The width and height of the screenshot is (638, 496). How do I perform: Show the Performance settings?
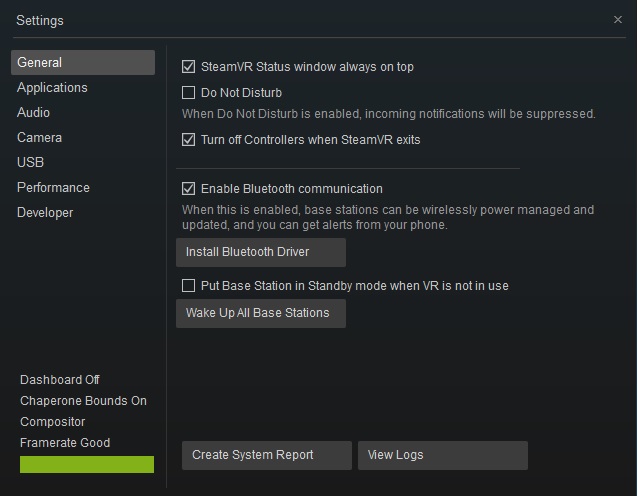pyautogui.click(x=53, y=188)
